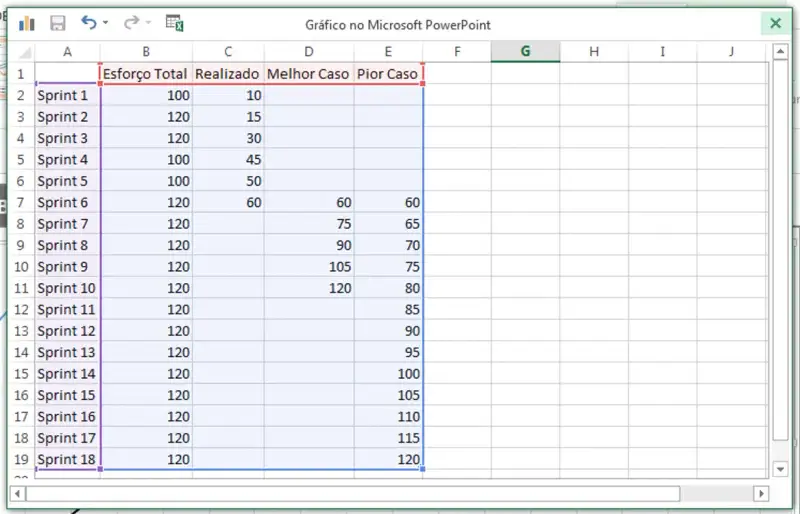Select the 'Sprint 3' cell
The image size is (800, 514).
click(x=67, y=138)
